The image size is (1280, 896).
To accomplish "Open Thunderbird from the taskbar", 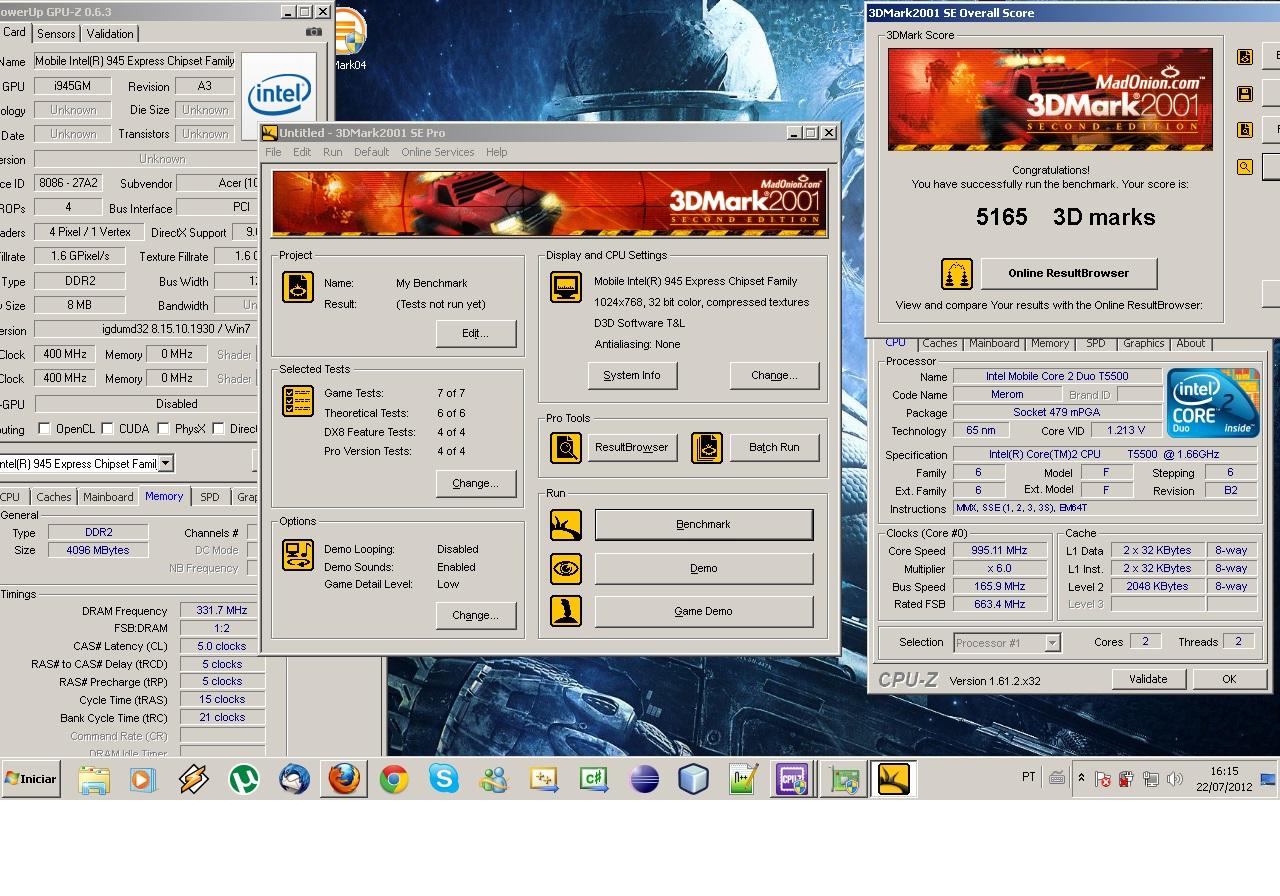I will 294,779.
